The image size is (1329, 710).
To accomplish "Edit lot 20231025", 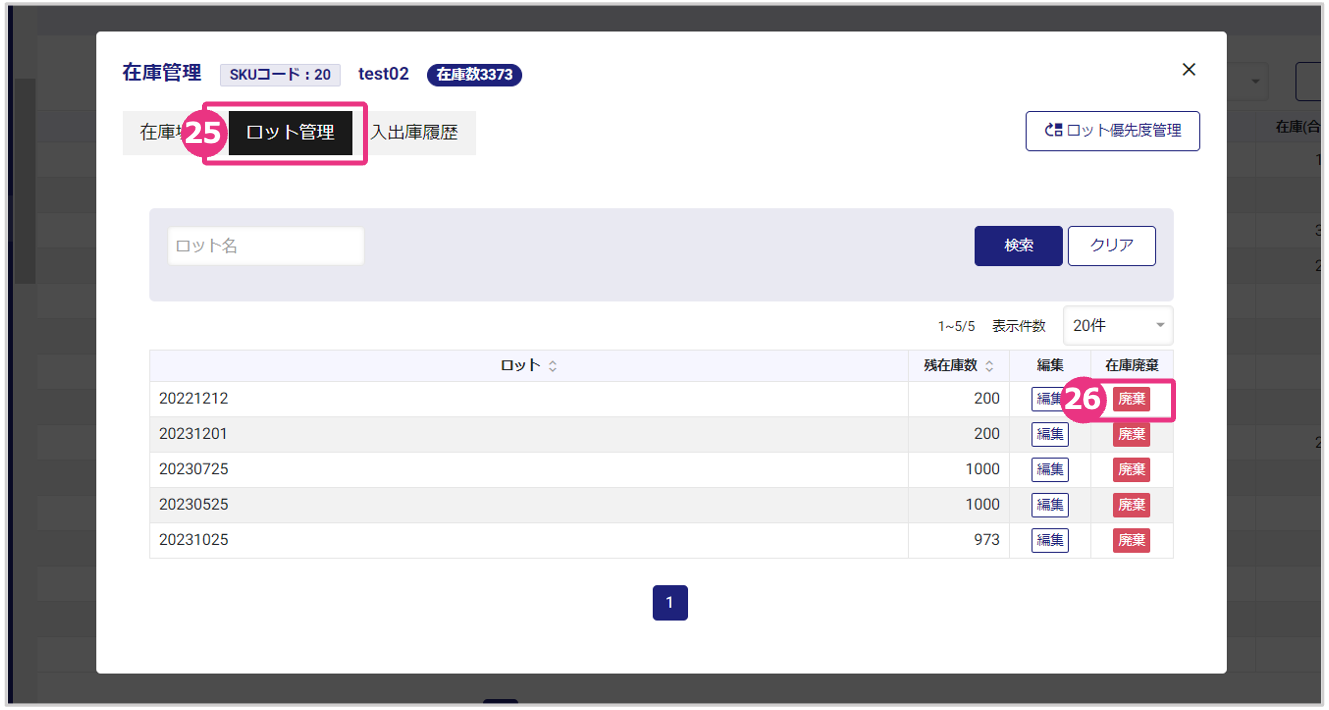I will click(1050, 541).
